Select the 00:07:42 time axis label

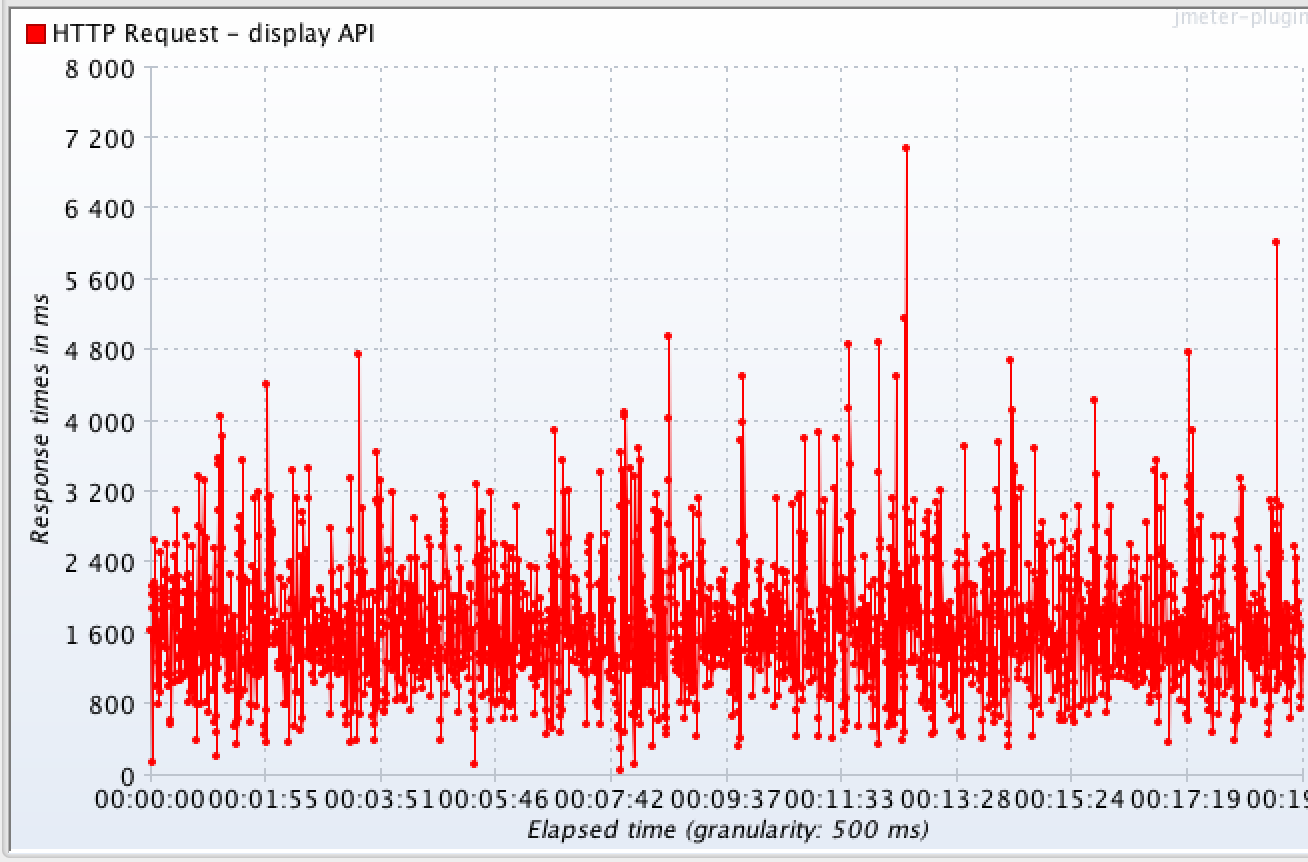611,799
